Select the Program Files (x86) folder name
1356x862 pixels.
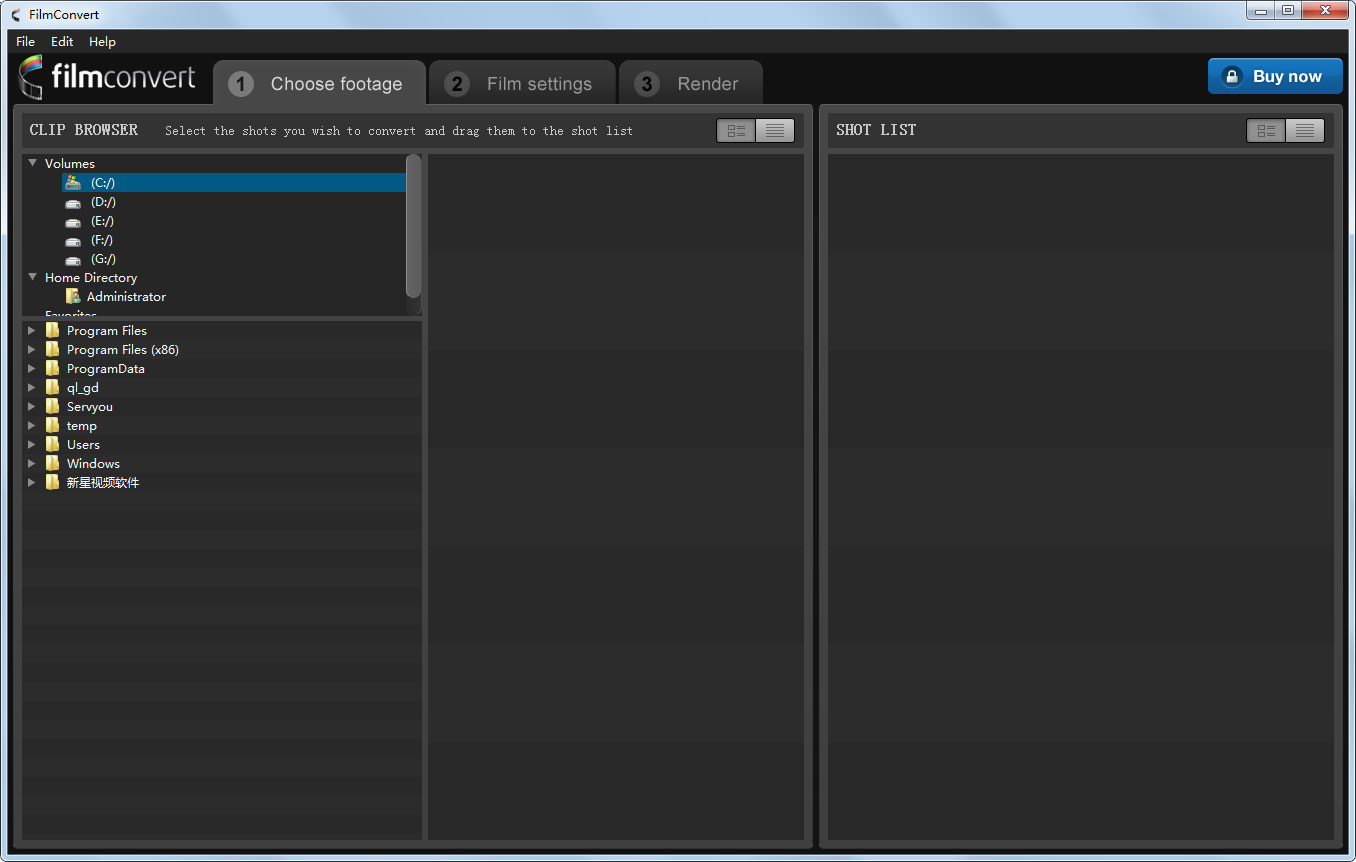point(123,350)
